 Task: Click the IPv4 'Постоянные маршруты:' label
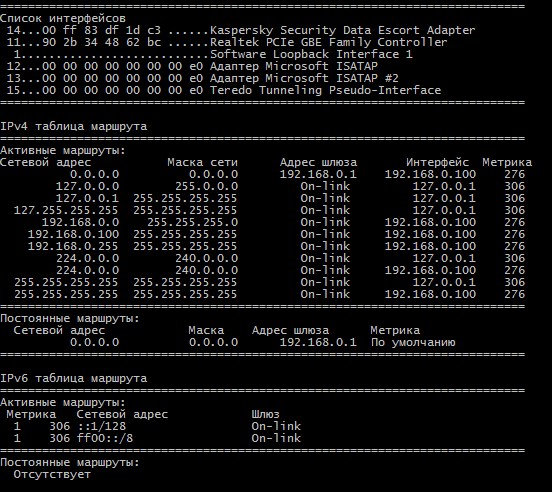tap(70, 318)
